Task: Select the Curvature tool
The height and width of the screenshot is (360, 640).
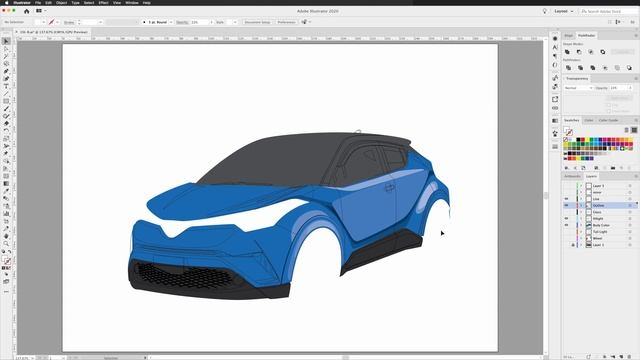Action: 6,79
